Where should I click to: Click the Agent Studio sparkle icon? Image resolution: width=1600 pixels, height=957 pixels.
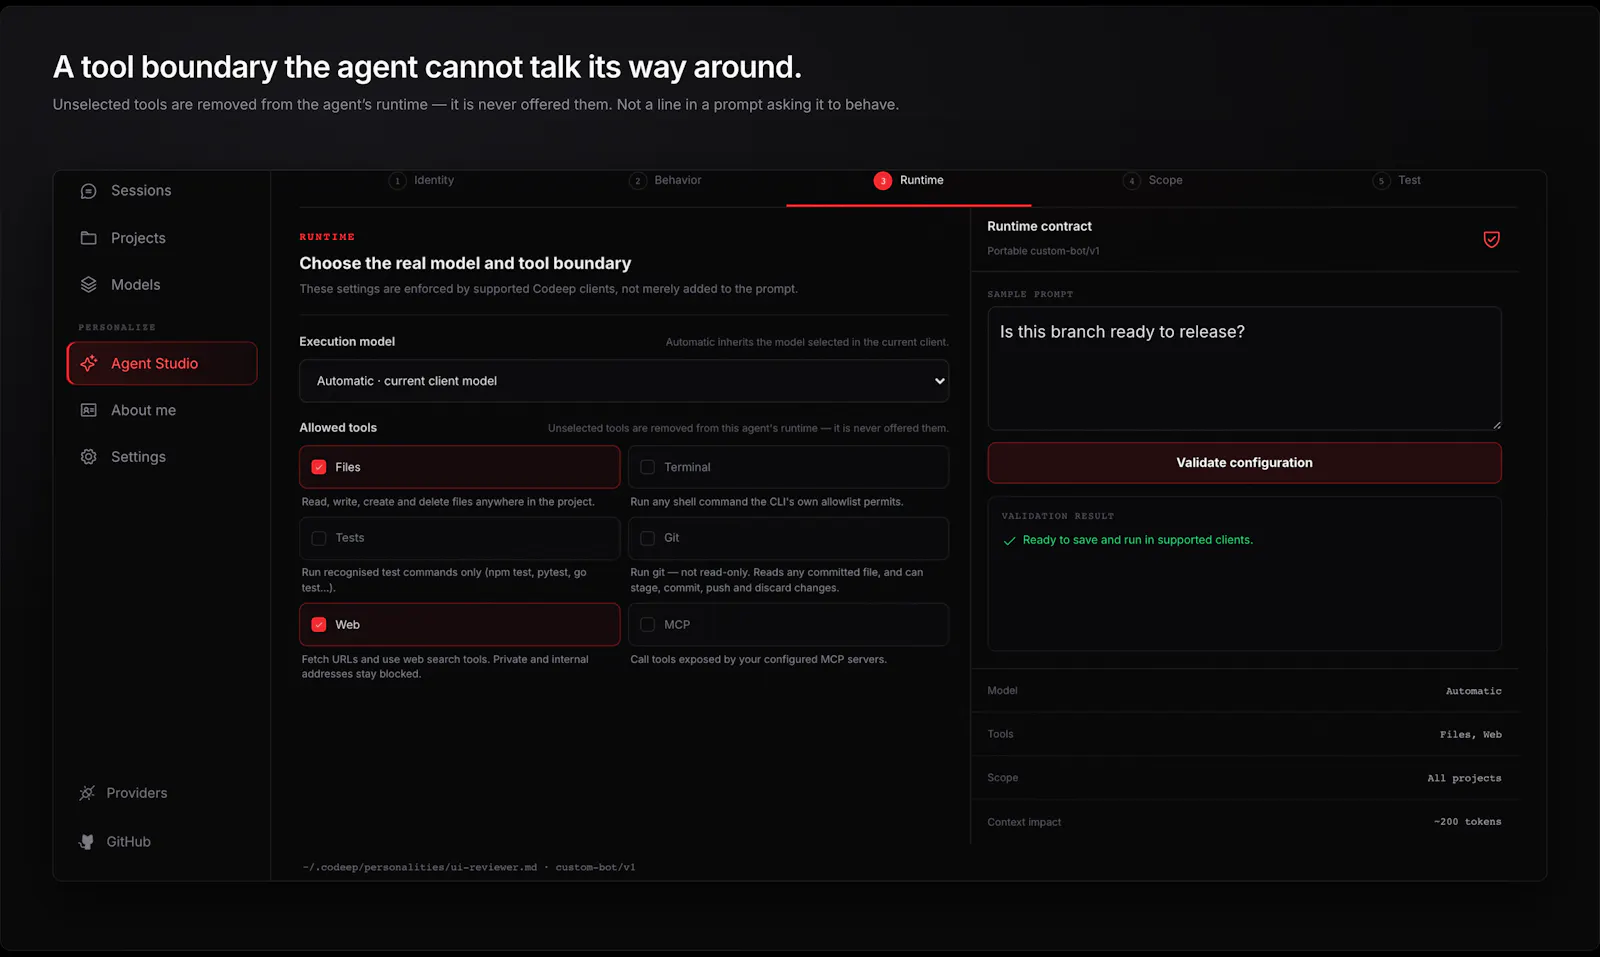coord(88,363)
